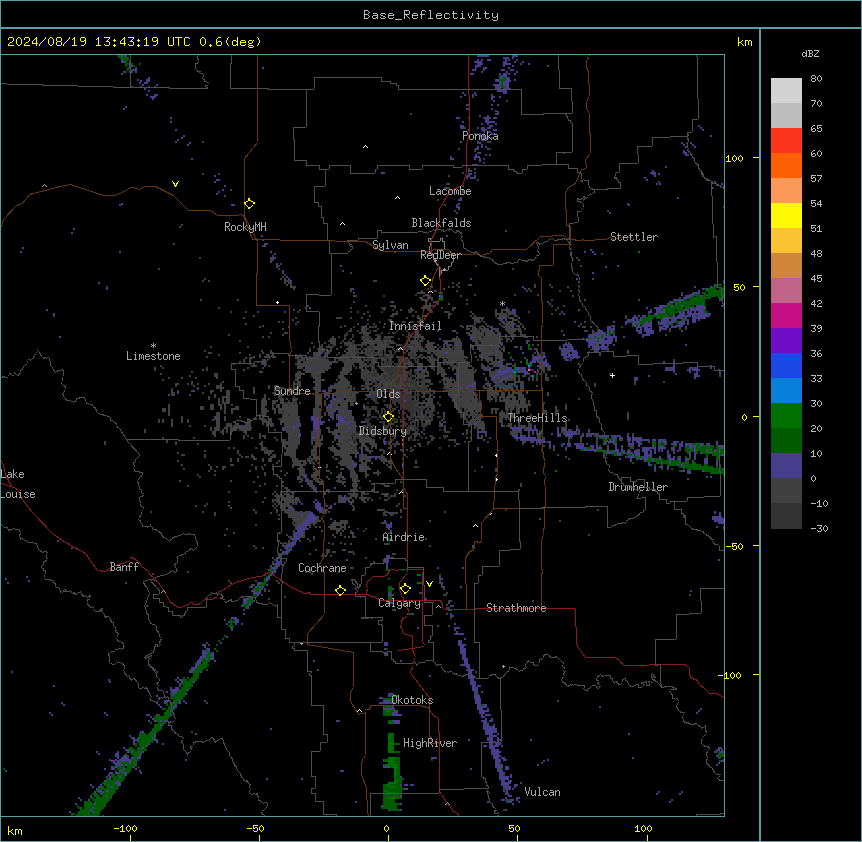Image resolution: width=862 pixels, height=842 pixels.
Task: Select the Calgary city label
Action: (x=399, y=603)
